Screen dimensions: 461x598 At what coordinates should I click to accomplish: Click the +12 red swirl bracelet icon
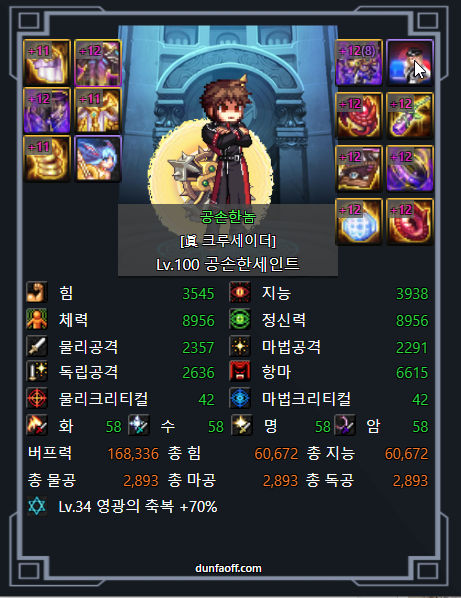(x=359, y=115)
